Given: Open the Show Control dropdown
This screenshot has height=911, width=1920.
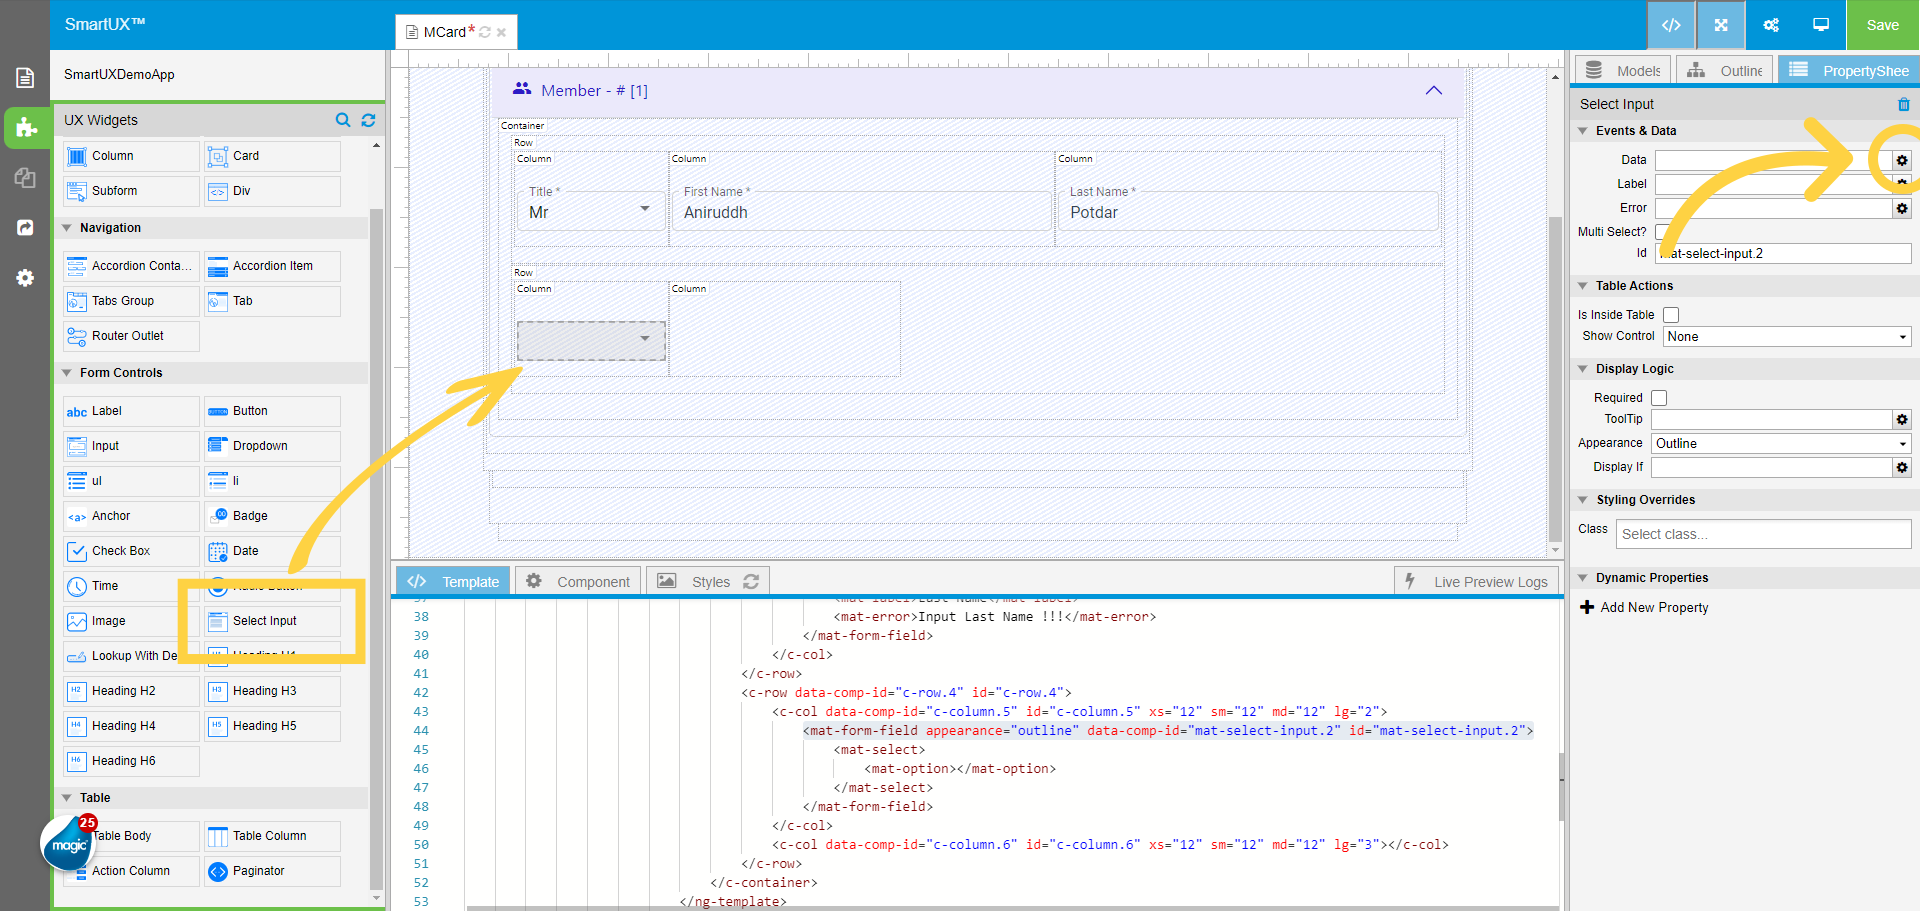Looking at the screenshot, I should pyautogui.click(x=1787, y=337).
